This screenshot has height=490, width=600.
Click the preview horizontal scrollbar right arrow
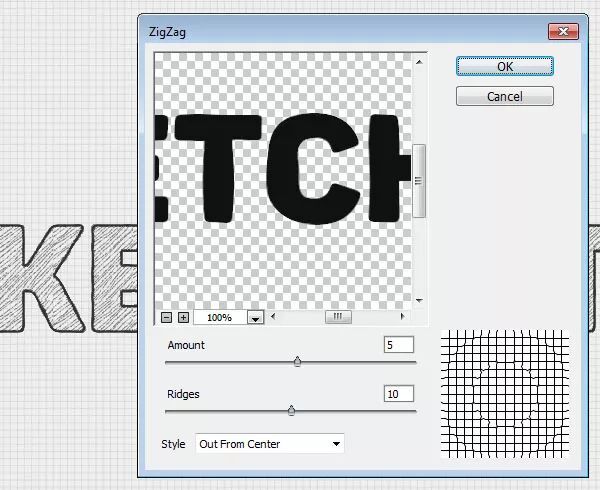pos(404,317)
